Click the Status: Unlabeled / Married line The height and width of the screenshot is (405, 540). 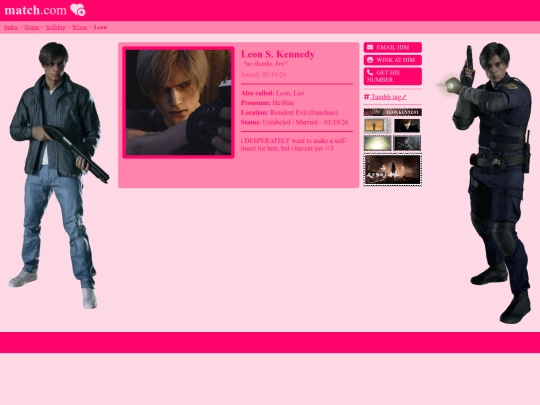(x=295, y=122)
